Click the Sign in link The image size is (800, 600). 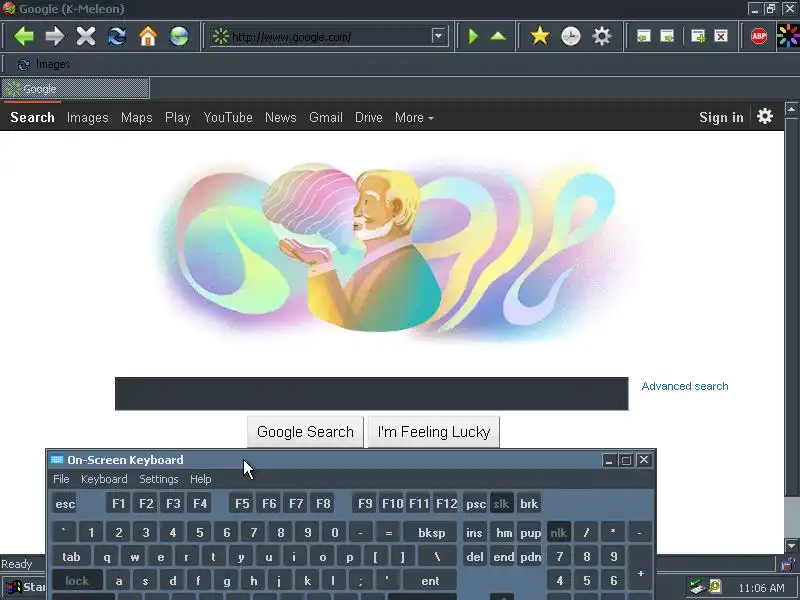point(721,117)
